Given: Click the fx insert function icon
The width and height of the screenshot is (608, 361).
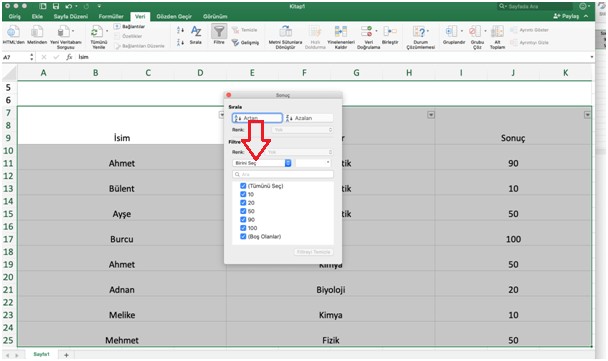Looking at the screenshot, I should coord(69,57).
